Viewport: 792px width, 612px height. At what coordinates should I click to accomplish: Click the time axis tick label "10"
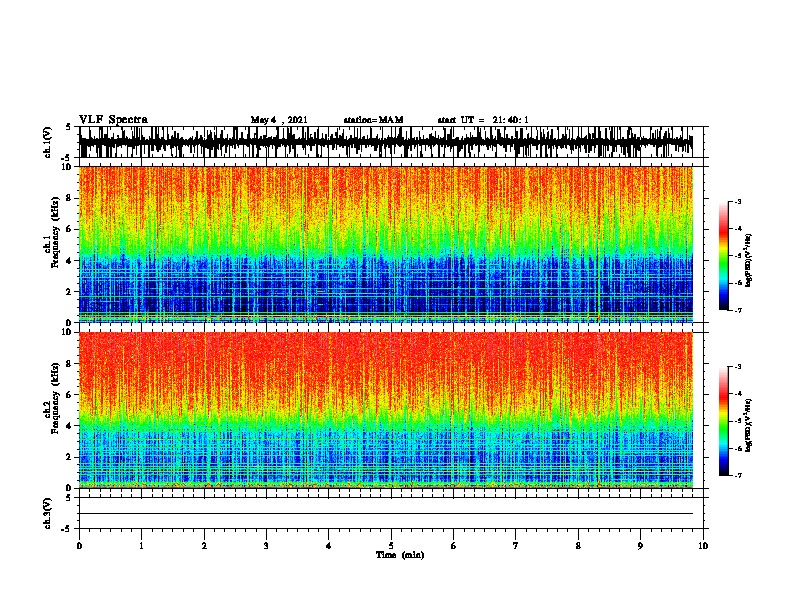click(x=703, y=545)
